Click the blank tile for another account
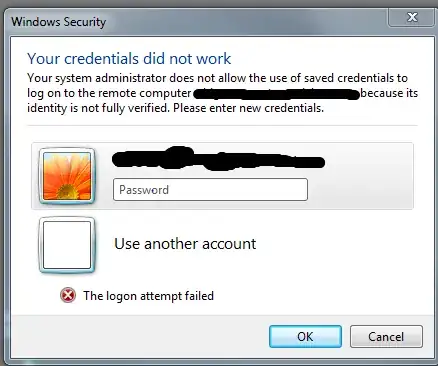 click(67, 245)
